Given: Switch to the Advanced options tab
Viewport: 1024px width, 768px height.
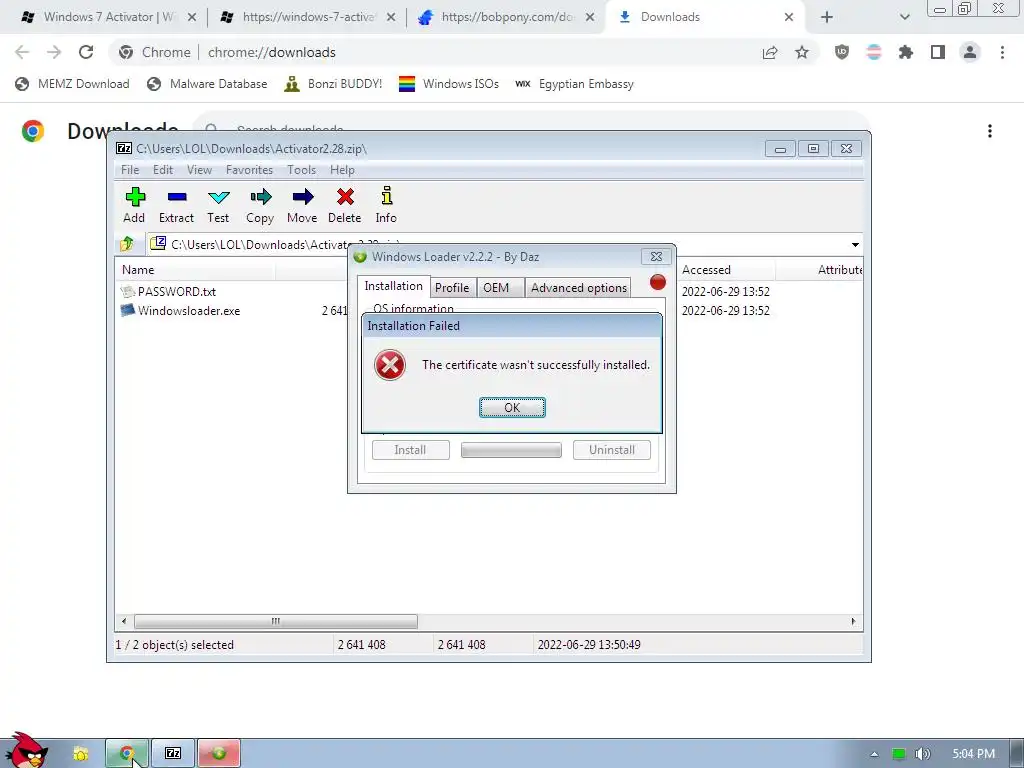Looking at the screenshot, I should coord(579,288).
